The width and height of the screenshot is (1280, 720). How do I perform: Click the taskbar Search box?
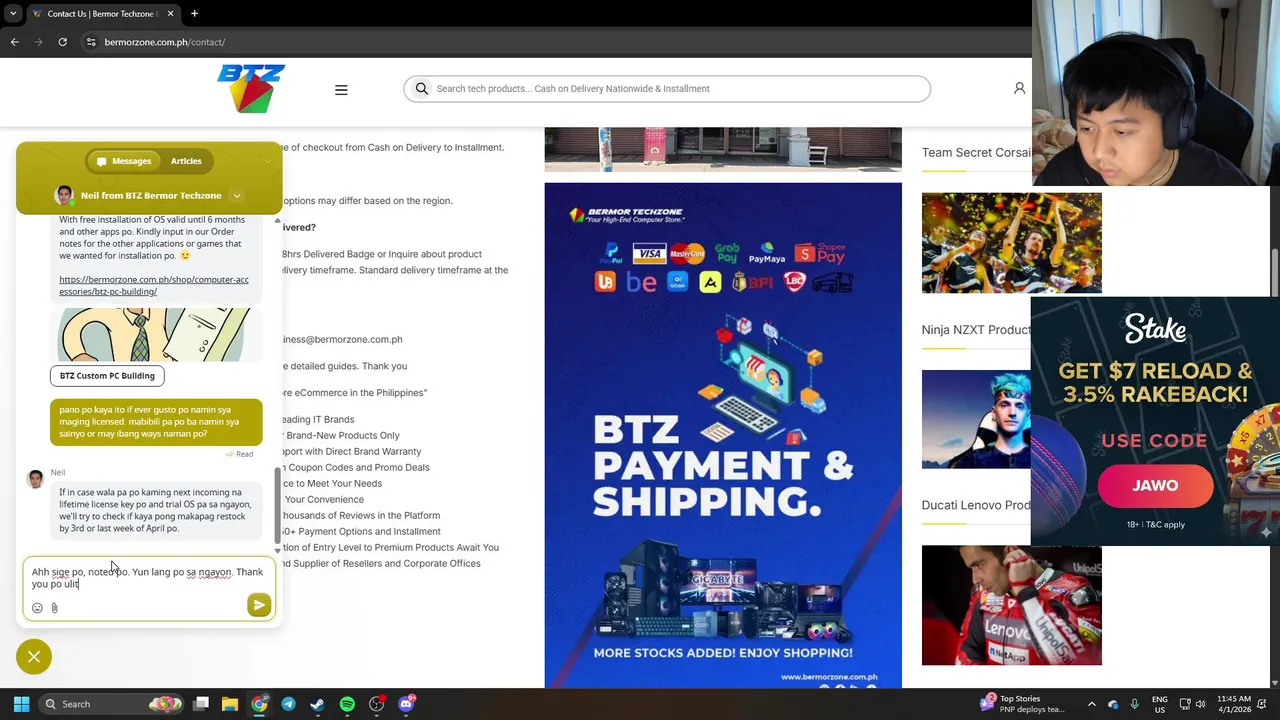110,704
